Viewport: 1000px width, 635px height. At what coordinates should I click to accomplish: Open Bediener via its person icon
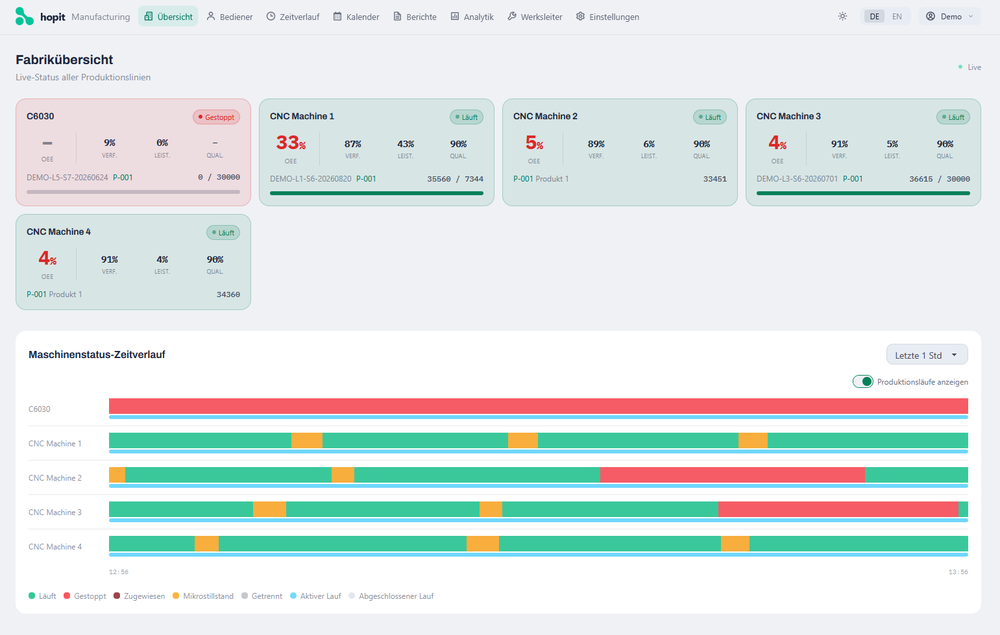pyautogui.click(x=211, y=17)
